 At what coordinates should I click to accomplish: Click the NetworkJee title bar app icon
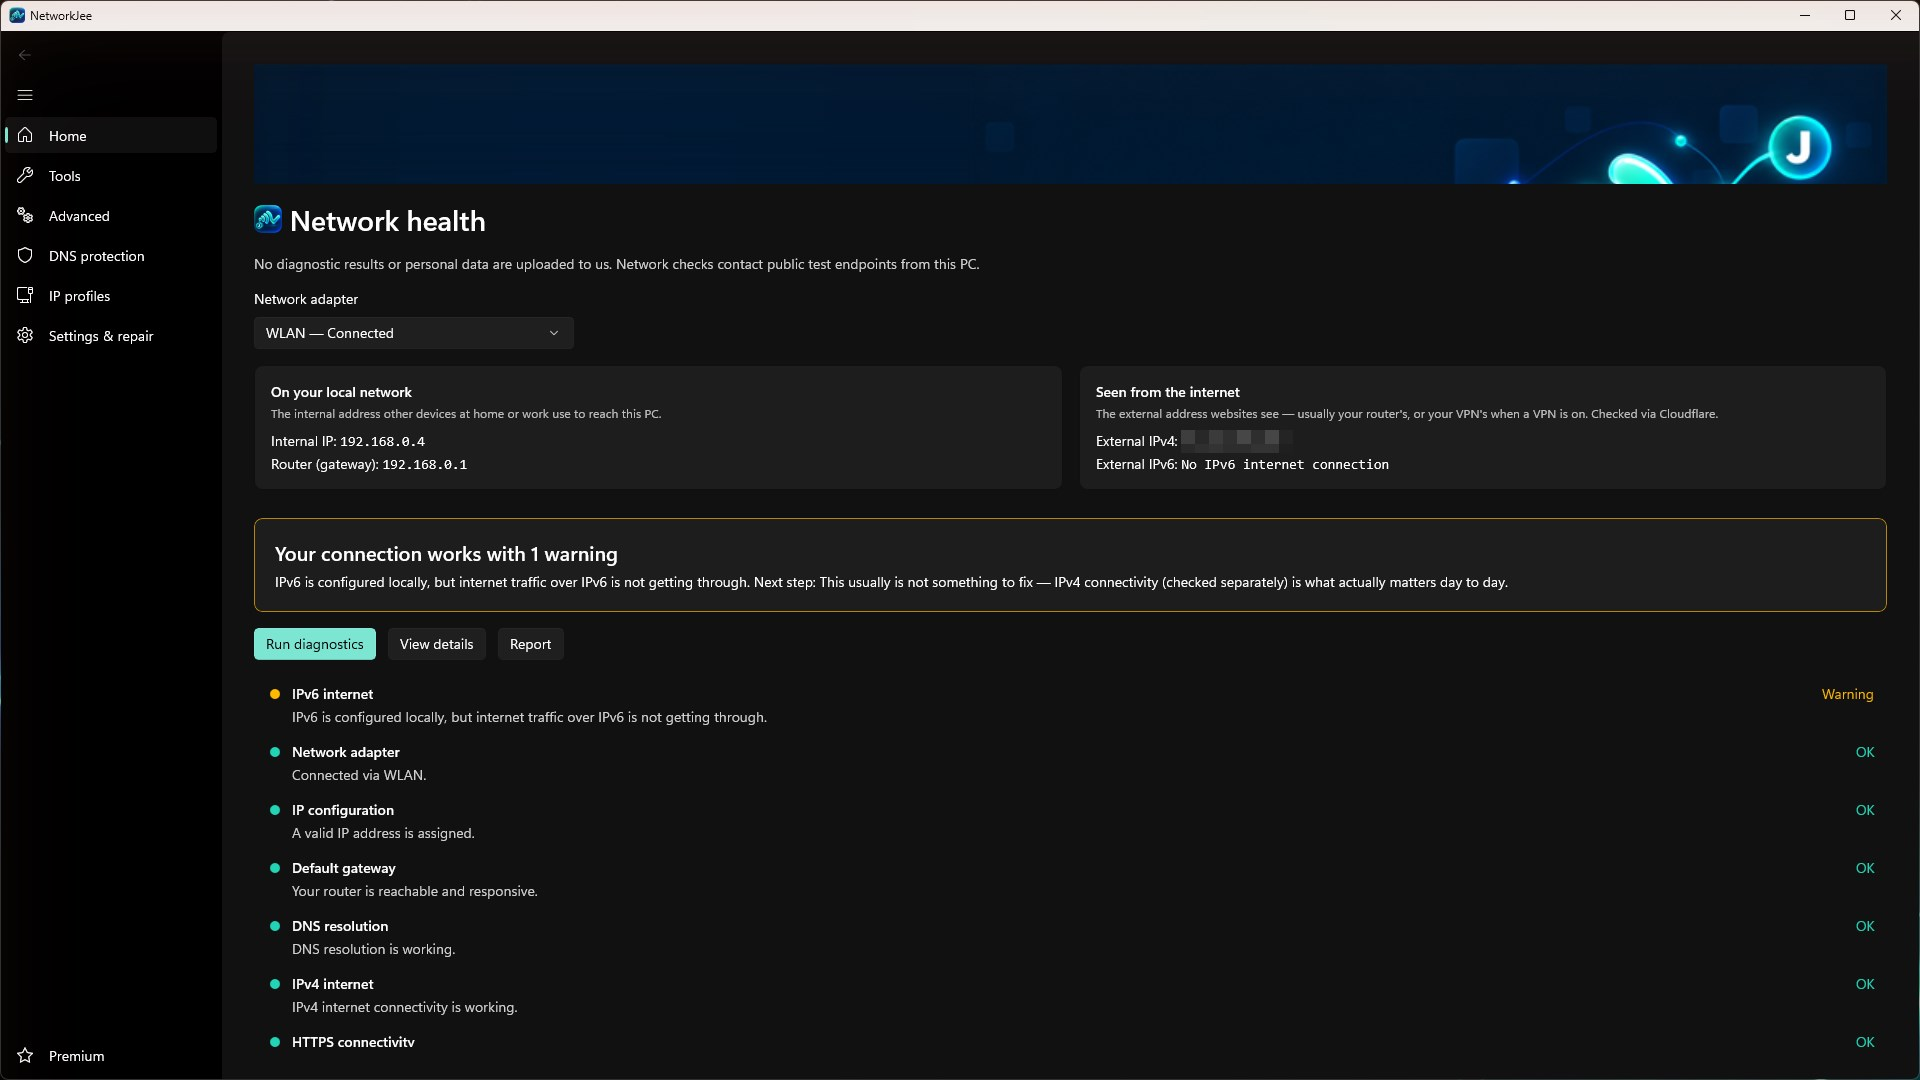(x=17, y=15)
